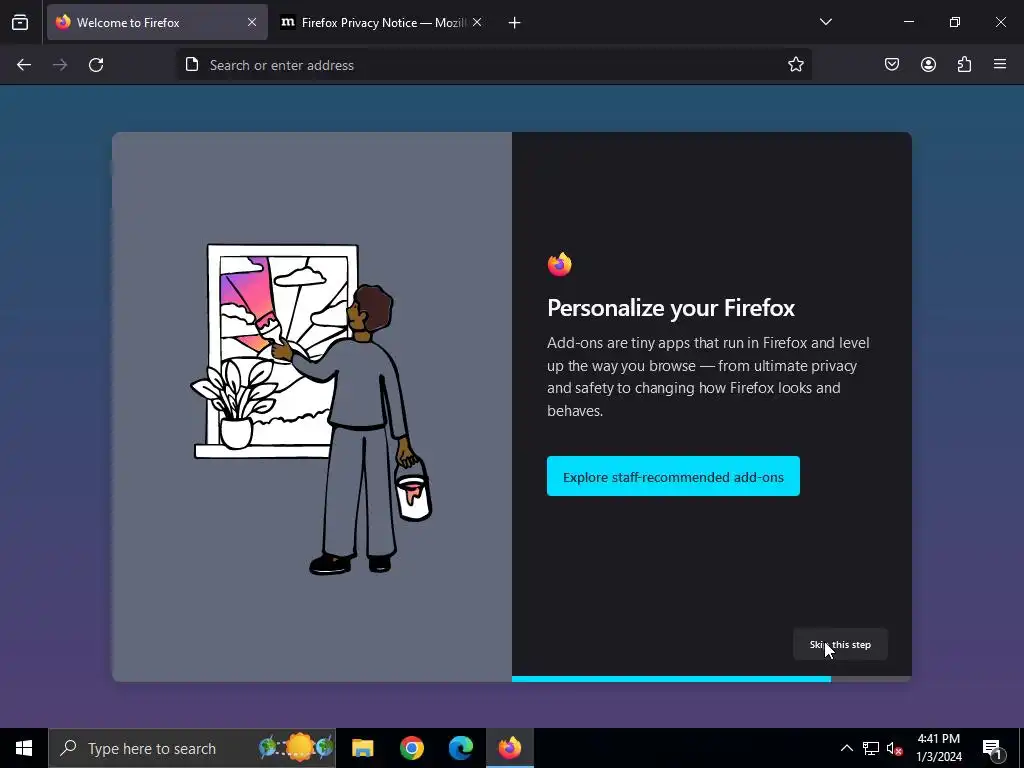
Task: Click the 'Personalize your Firefox' heading
Action: [671, 308]
